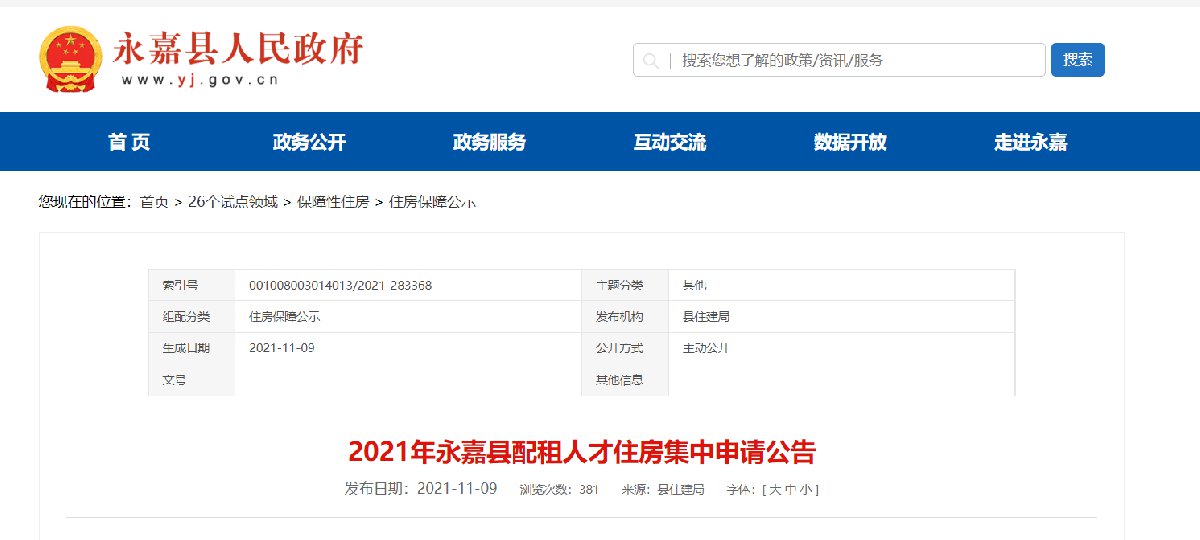Click the 永嘉县人民政府 site title
The width and height of the screenshot is (1200, 540).
[x=240, y=48]
